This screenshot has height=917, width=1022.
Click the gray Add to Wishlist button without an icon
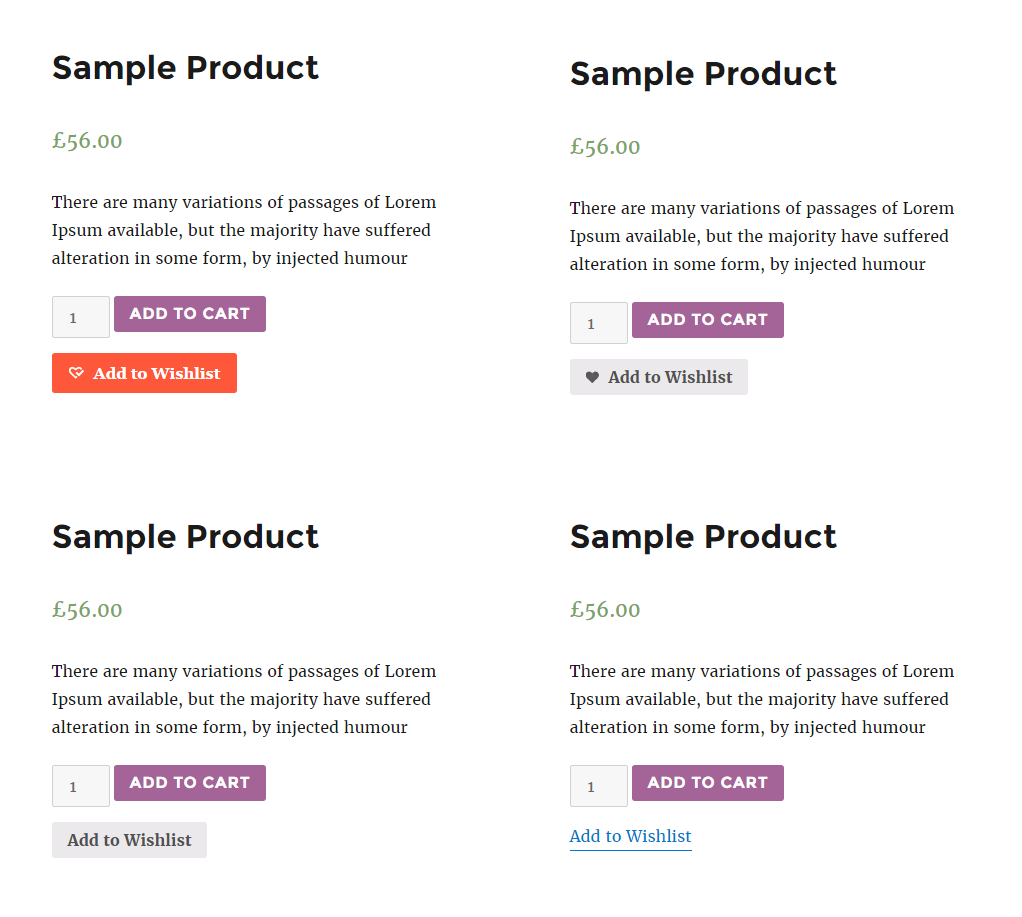tap(129, 839)
